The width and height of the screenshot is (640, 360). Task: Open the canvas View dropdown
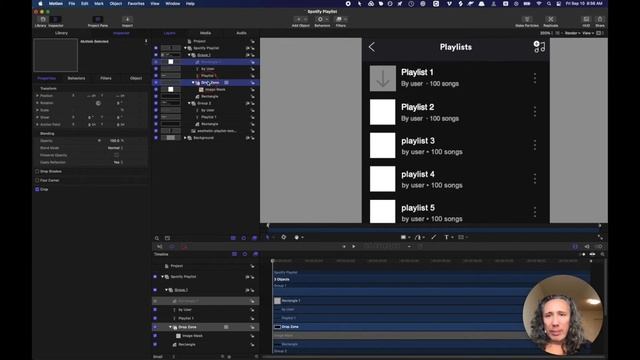click(x=588, y=33)
